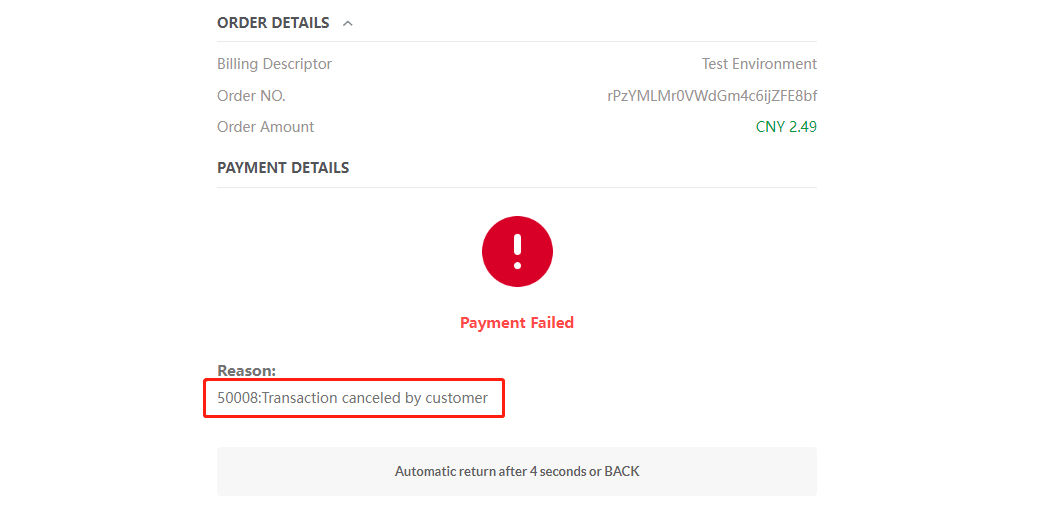Click the divider line under ORDER DETAILS
Image resolution: width=1038 pixels, height=526 pixels.
click(517, 42)
